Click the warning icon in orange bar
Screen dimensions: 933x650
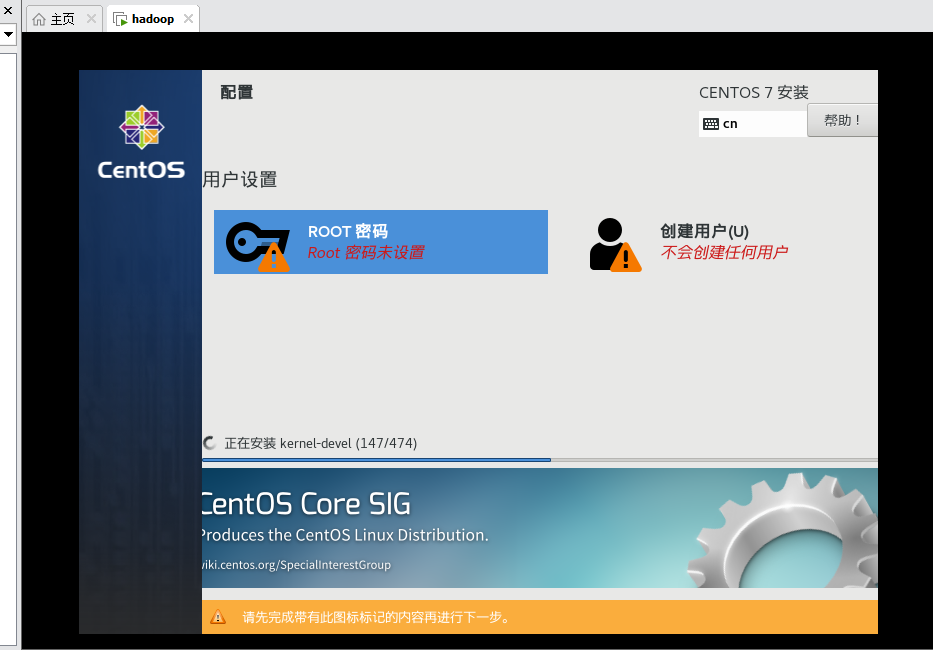[218, 617]
